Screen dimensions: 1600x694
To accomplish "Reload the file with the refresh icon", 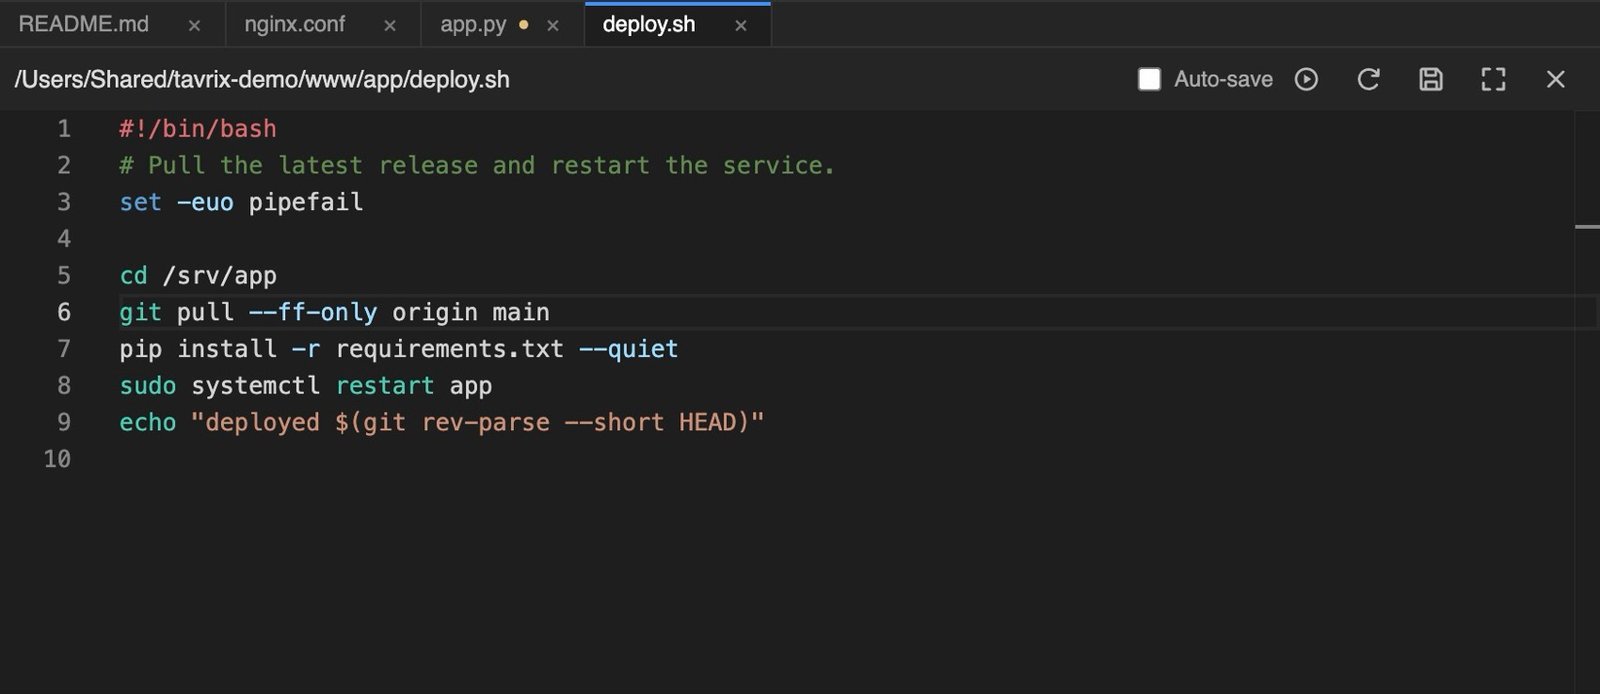I will pyautogui.click(x=1368, y=79).
